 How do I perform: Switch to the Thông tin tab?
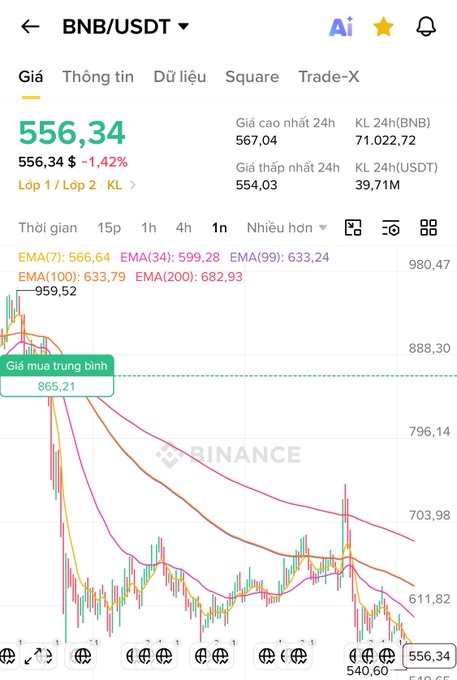(x=98, y=77)
